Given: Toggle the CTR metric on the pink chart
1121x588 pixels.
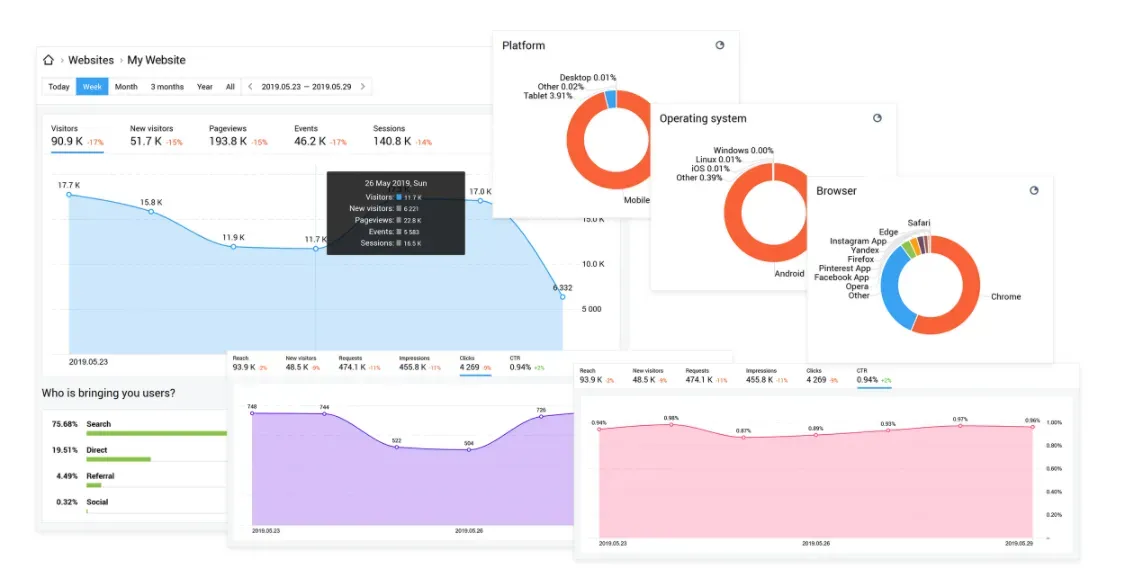Looking at the screenshot, I should [x=865, y=377].
